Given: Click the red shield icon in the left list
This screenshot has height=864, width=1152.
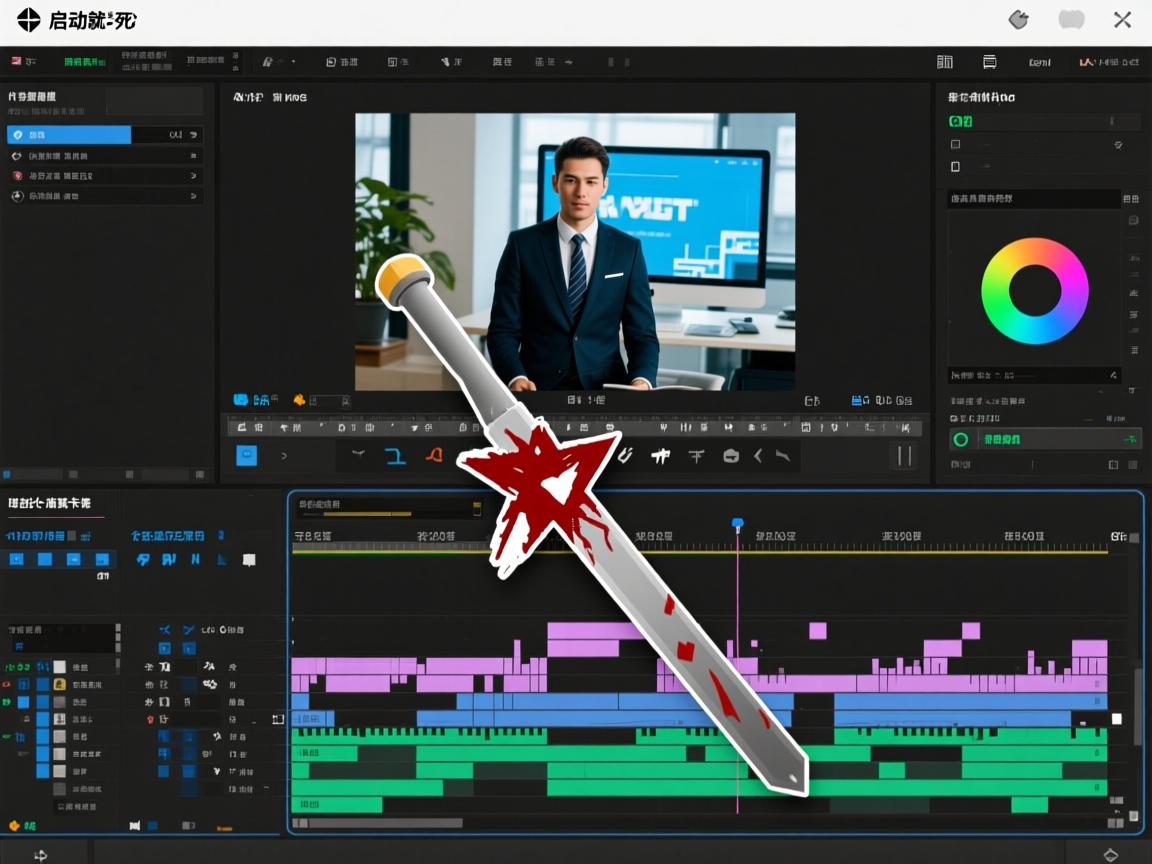Looking at the screenshot, I should point(17,176).
